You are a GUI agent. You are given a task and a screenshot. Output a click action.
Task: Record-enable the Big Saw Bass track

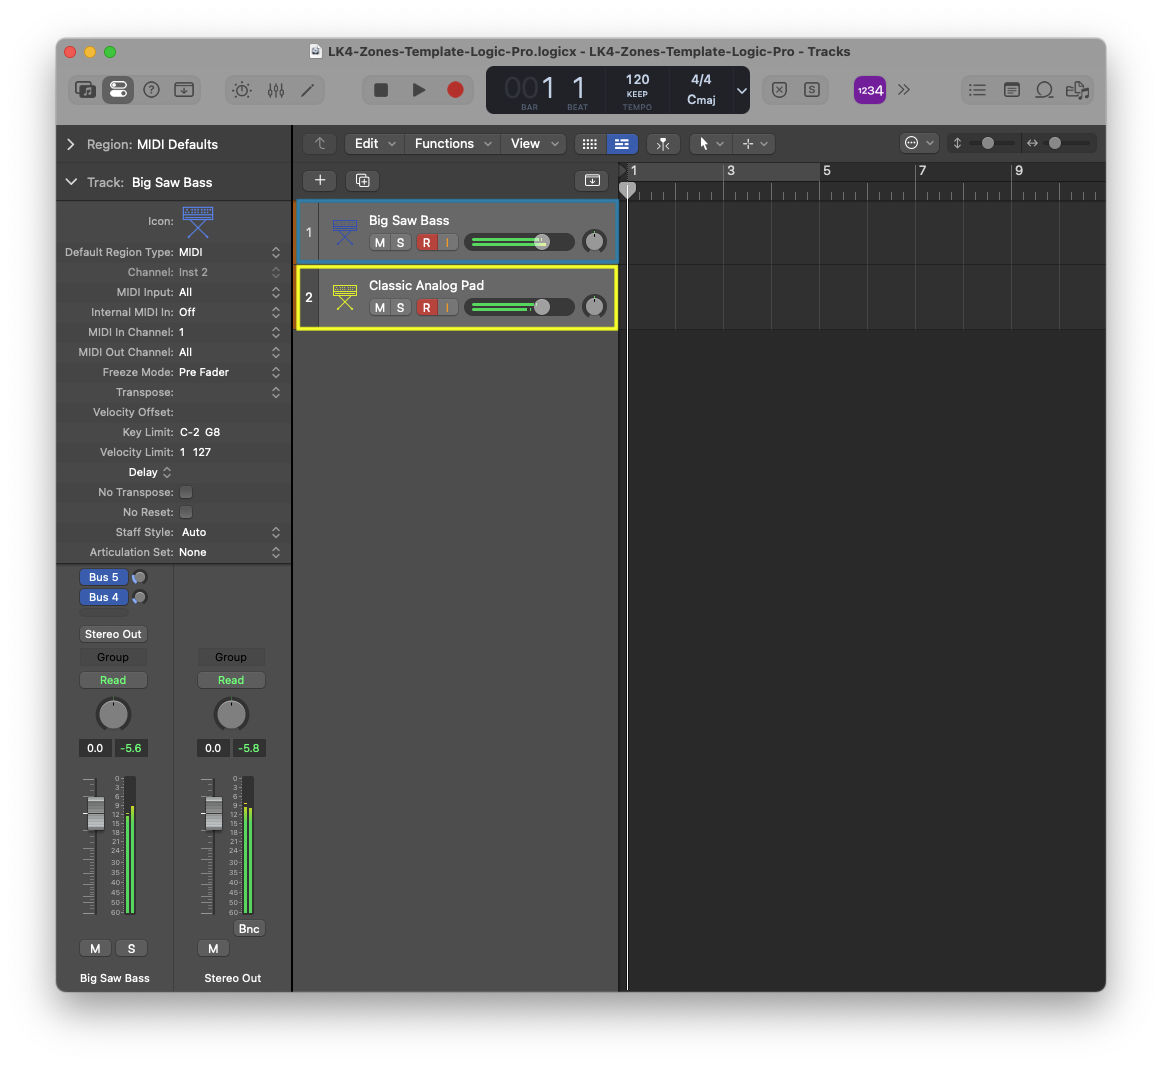tap(426, 242)
